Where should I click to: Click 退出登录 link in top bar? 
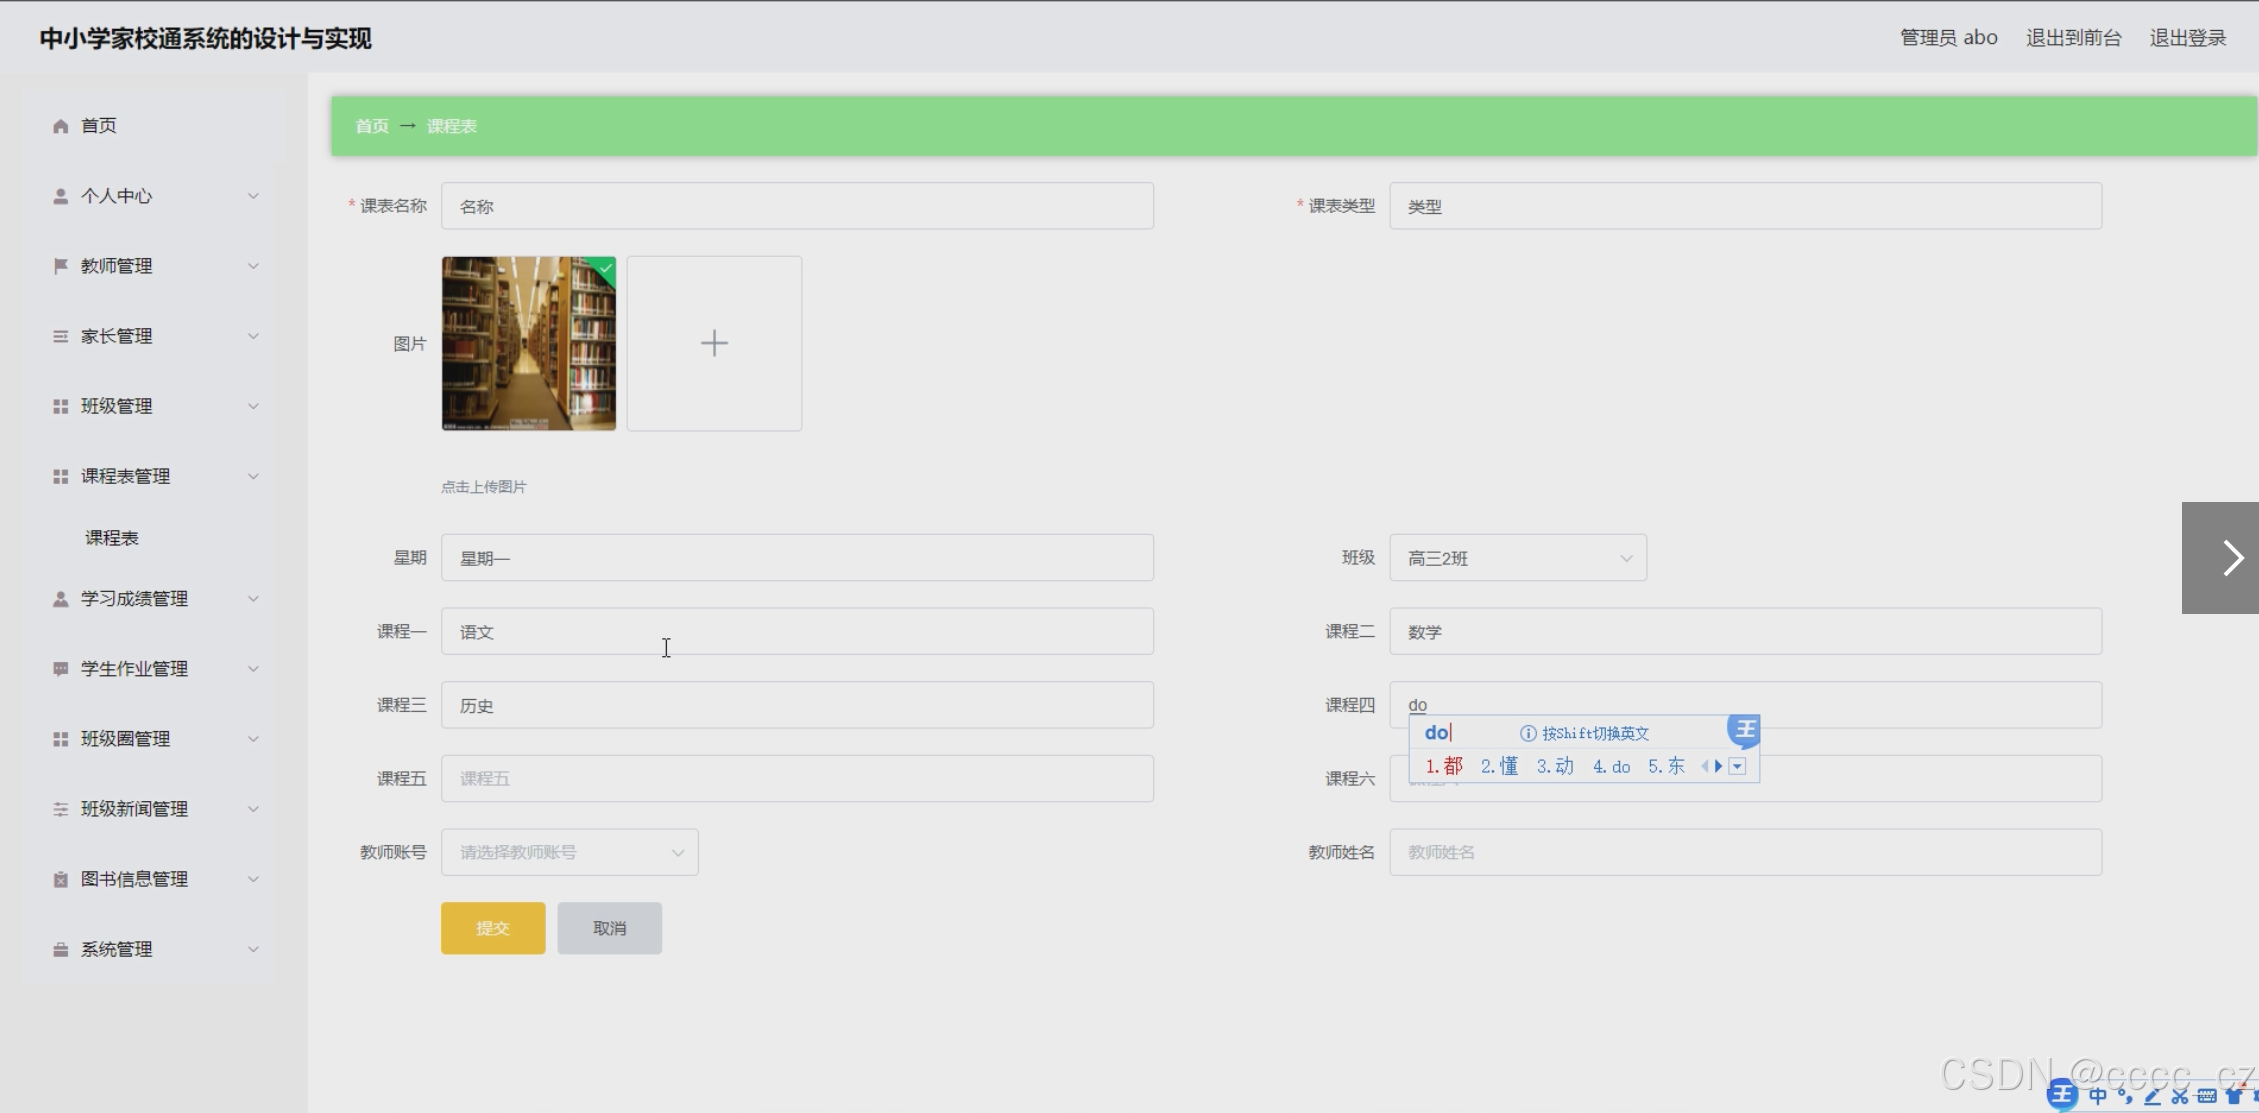coord(2187,38)
